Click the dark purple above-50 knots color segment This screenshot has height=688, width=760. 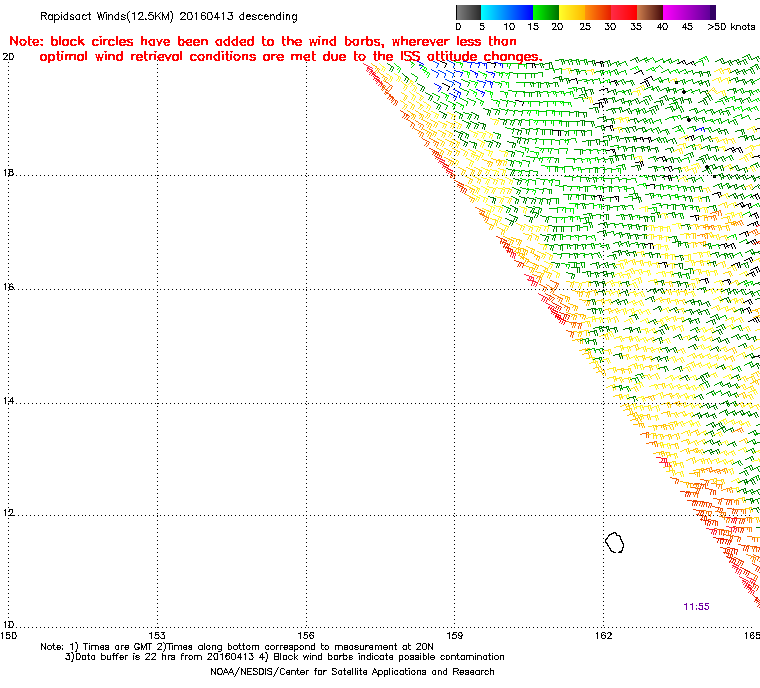713,12
